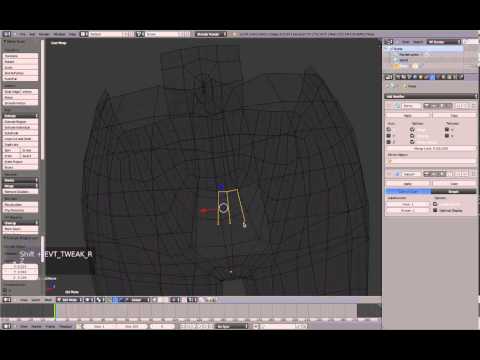Toggle the Mirror Z axis checkbox
Viewport: 480px width, 360px height.
pos(389,142)
